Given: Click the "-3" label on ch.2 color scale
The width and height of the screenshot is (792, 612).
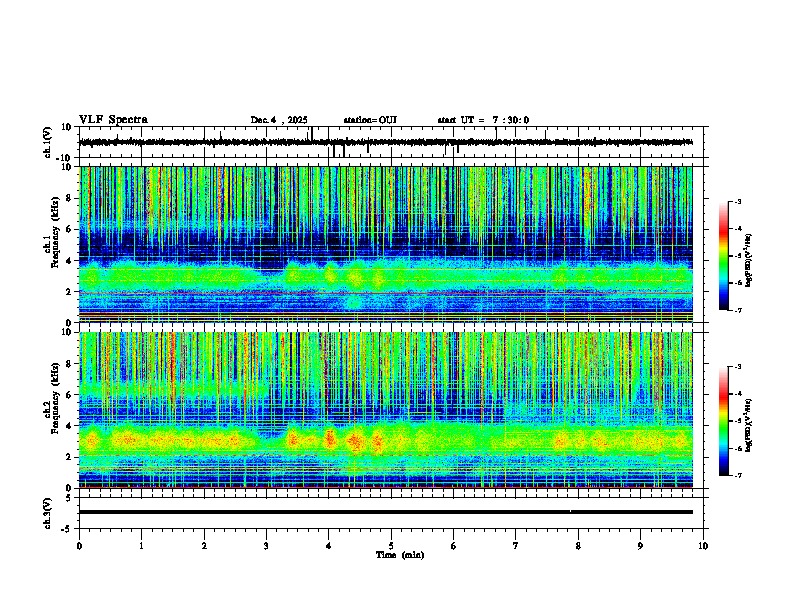Looking at the screenshot, I should pyautogui.click(x=738, y=367).
